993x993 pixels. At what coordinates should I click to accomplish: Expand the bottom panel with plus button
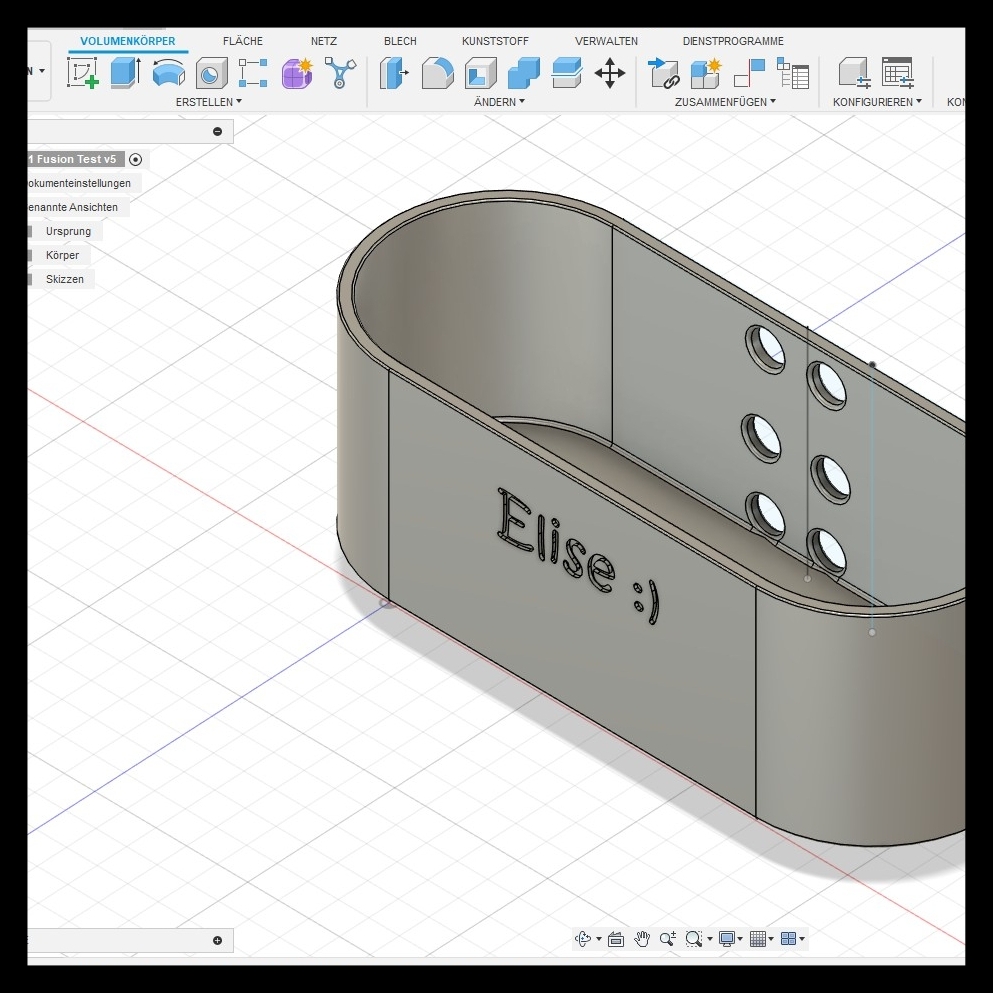(x=217, y=940)
